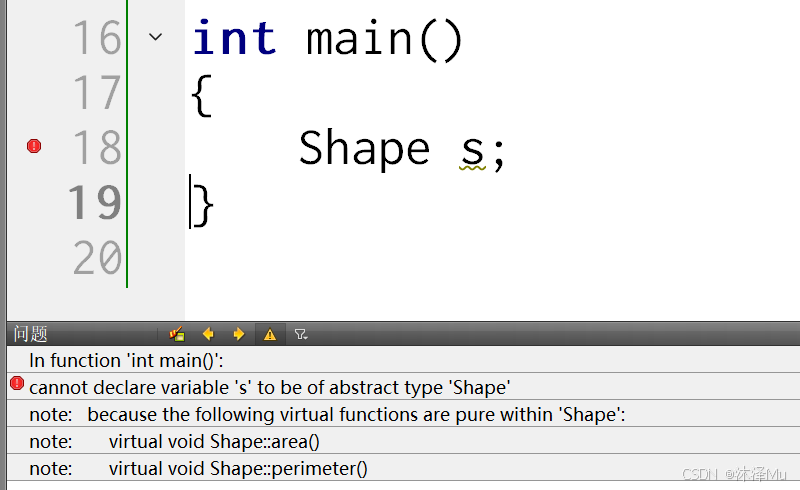The height and width of the screenshot is (490, 800).
Task: Click the opening brace on line 17
Action: point(202,95)
